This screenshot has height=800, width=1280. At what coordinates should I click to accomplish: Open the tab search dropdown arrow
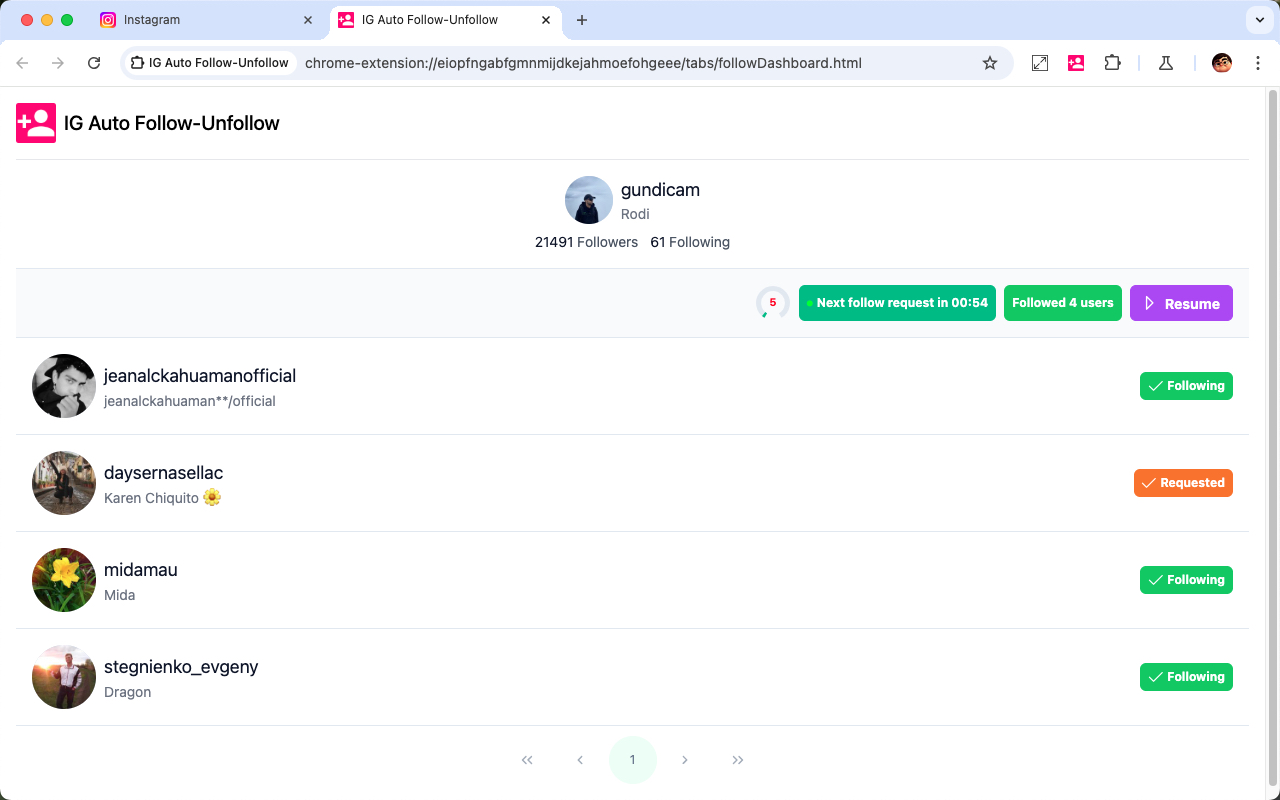coord(1258,20)
